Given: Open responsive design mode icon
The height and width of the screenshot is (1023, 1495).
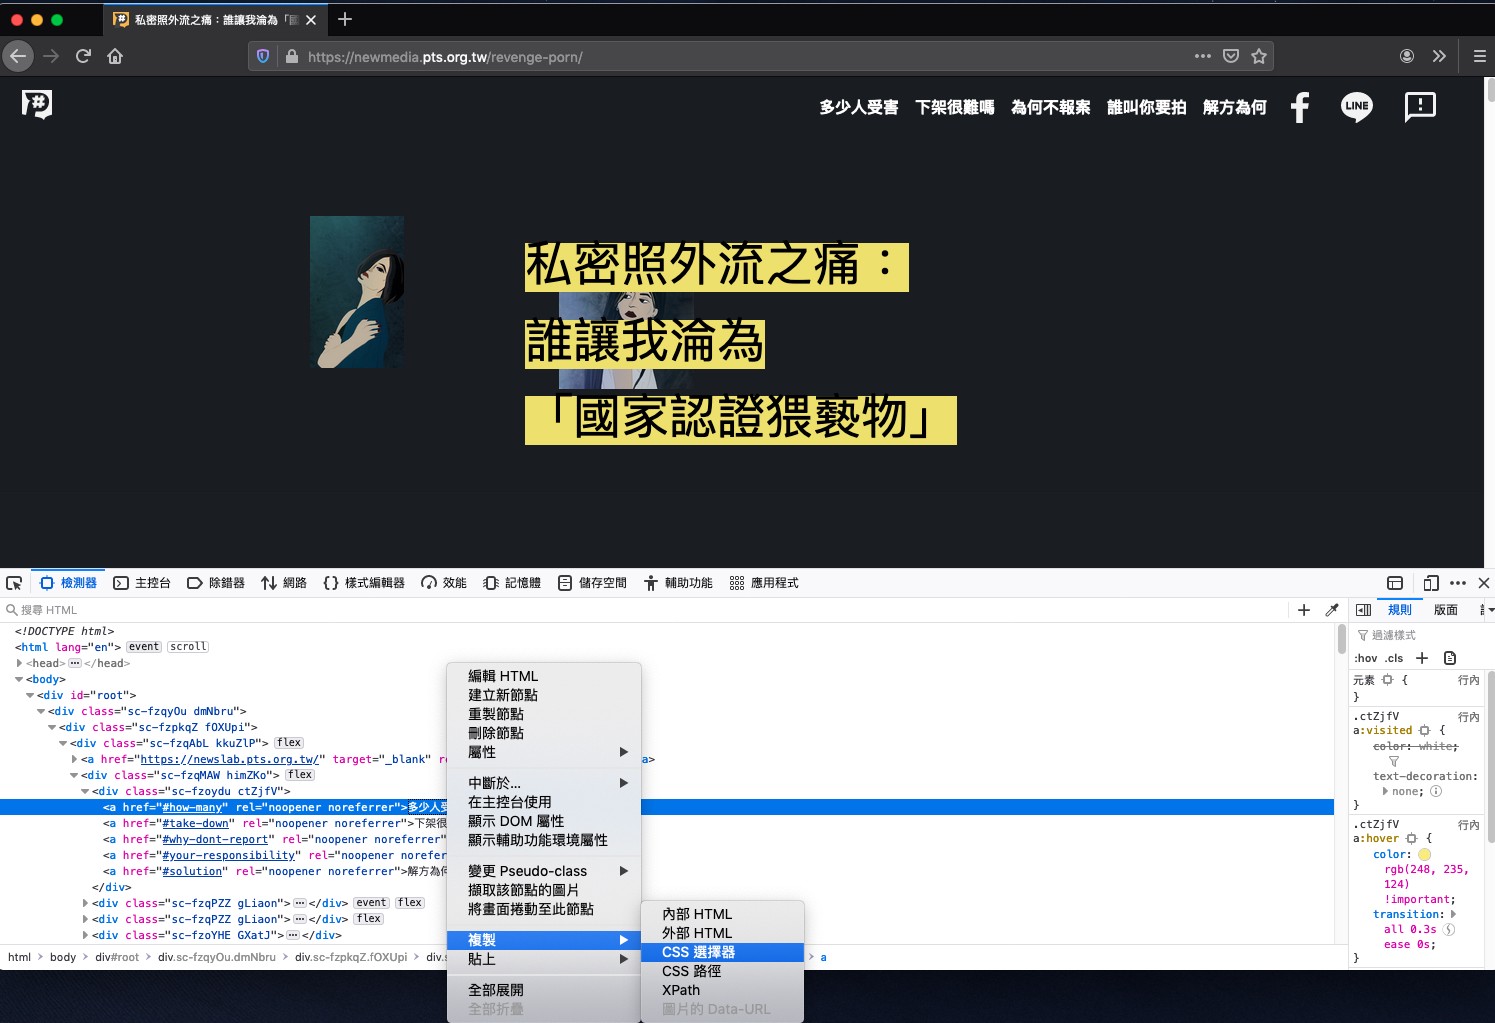Looking at the screenshot, I should point(1431,583).
